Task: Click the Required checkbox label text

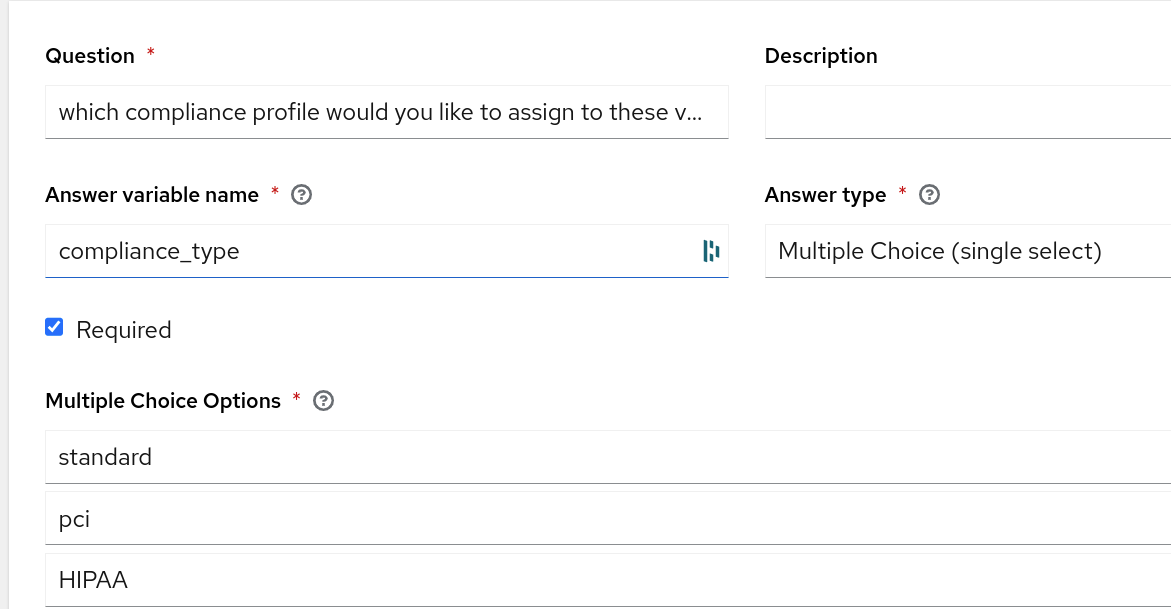Action: [124, 330]
